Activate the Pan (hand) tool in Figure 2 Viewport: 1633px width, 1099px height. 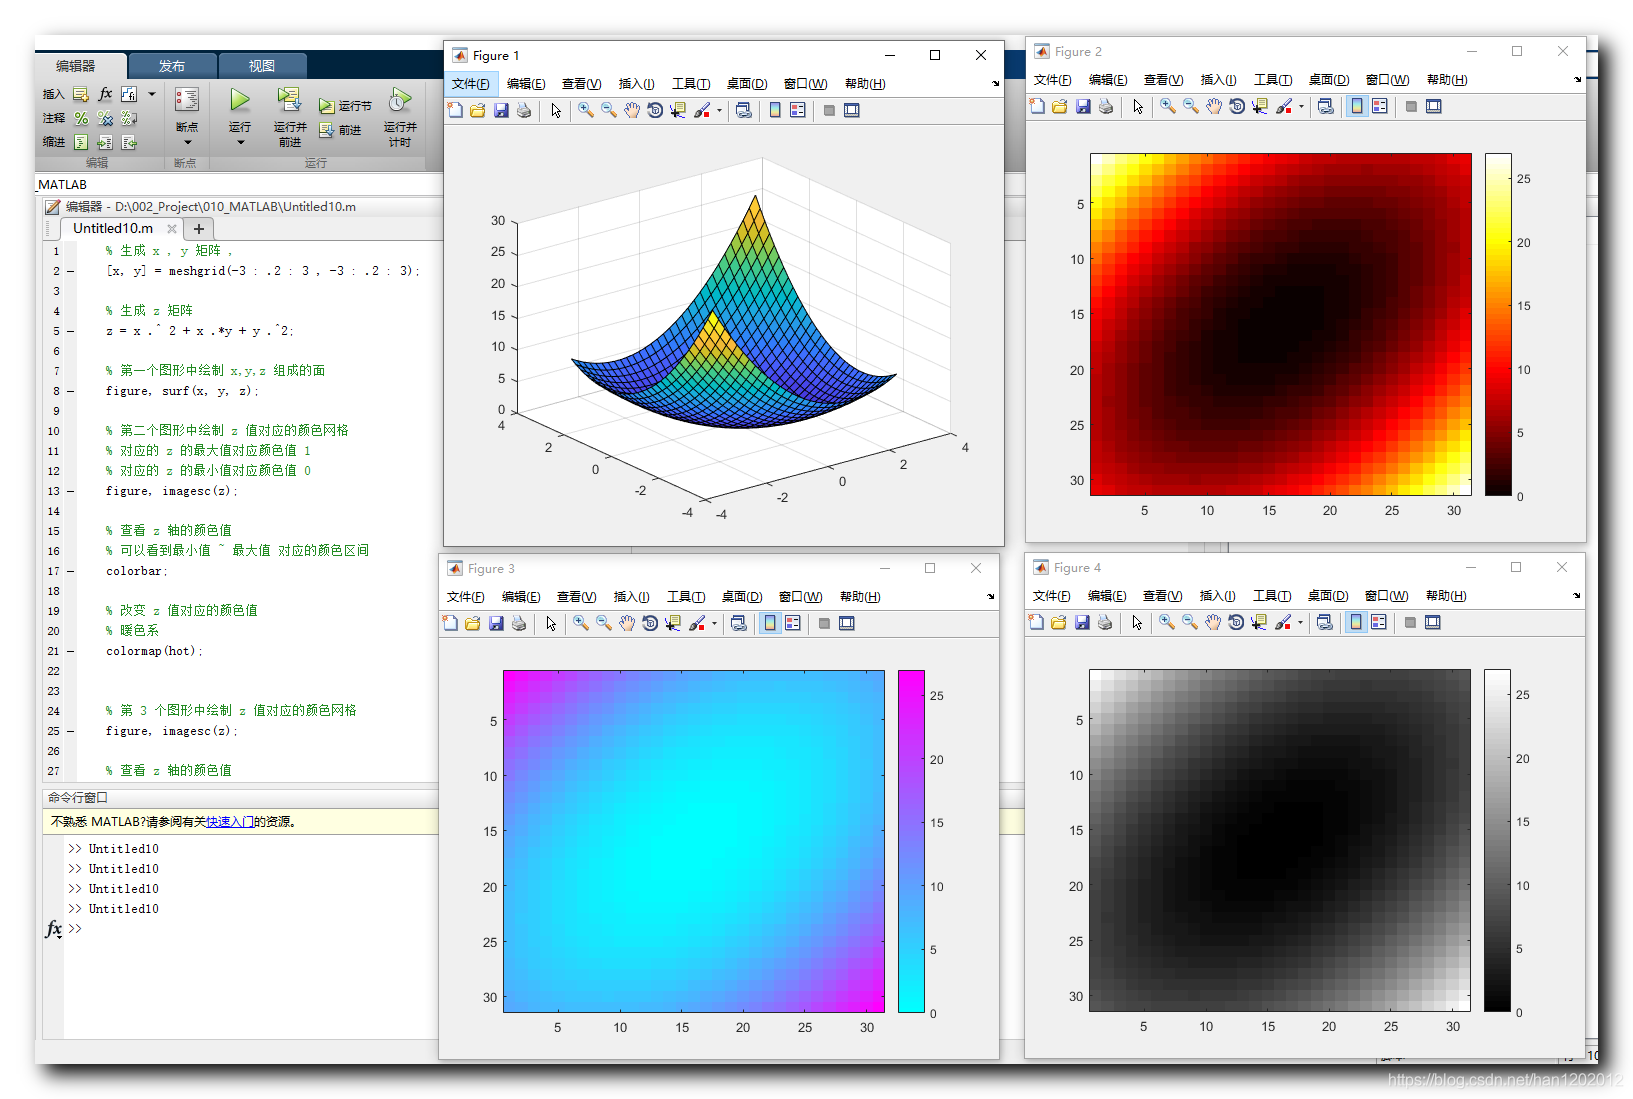(x=1213, y=106)
